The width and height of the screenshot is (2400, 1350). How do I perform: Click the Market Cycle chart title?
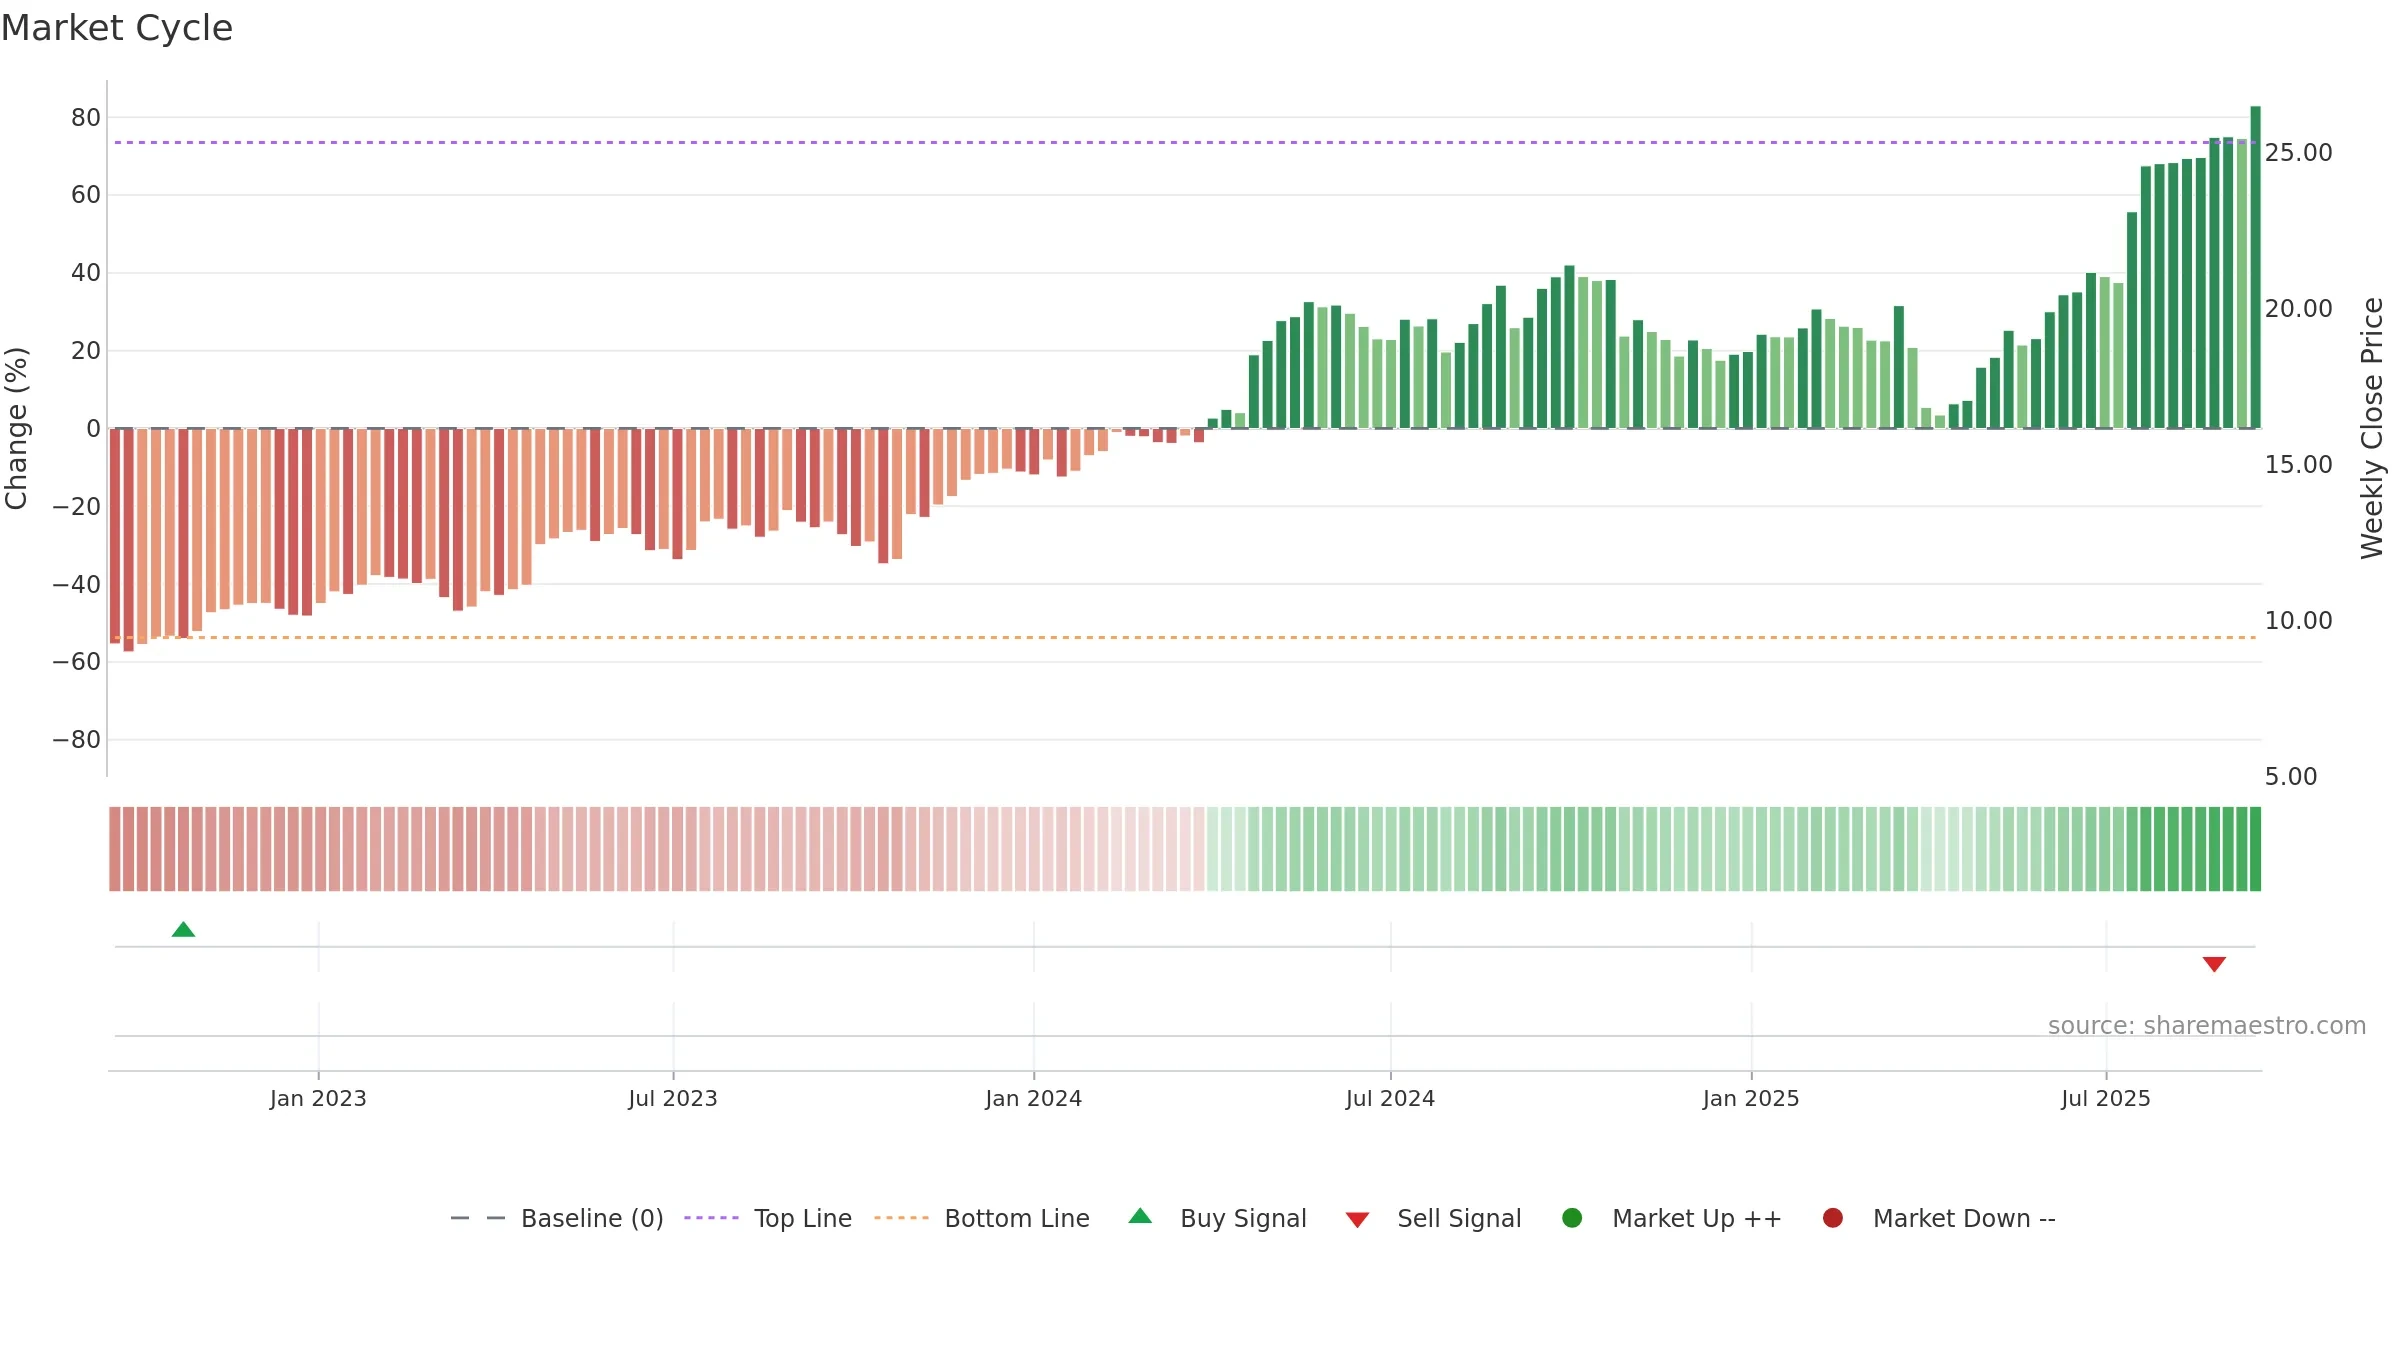click(x=117, y=28)
